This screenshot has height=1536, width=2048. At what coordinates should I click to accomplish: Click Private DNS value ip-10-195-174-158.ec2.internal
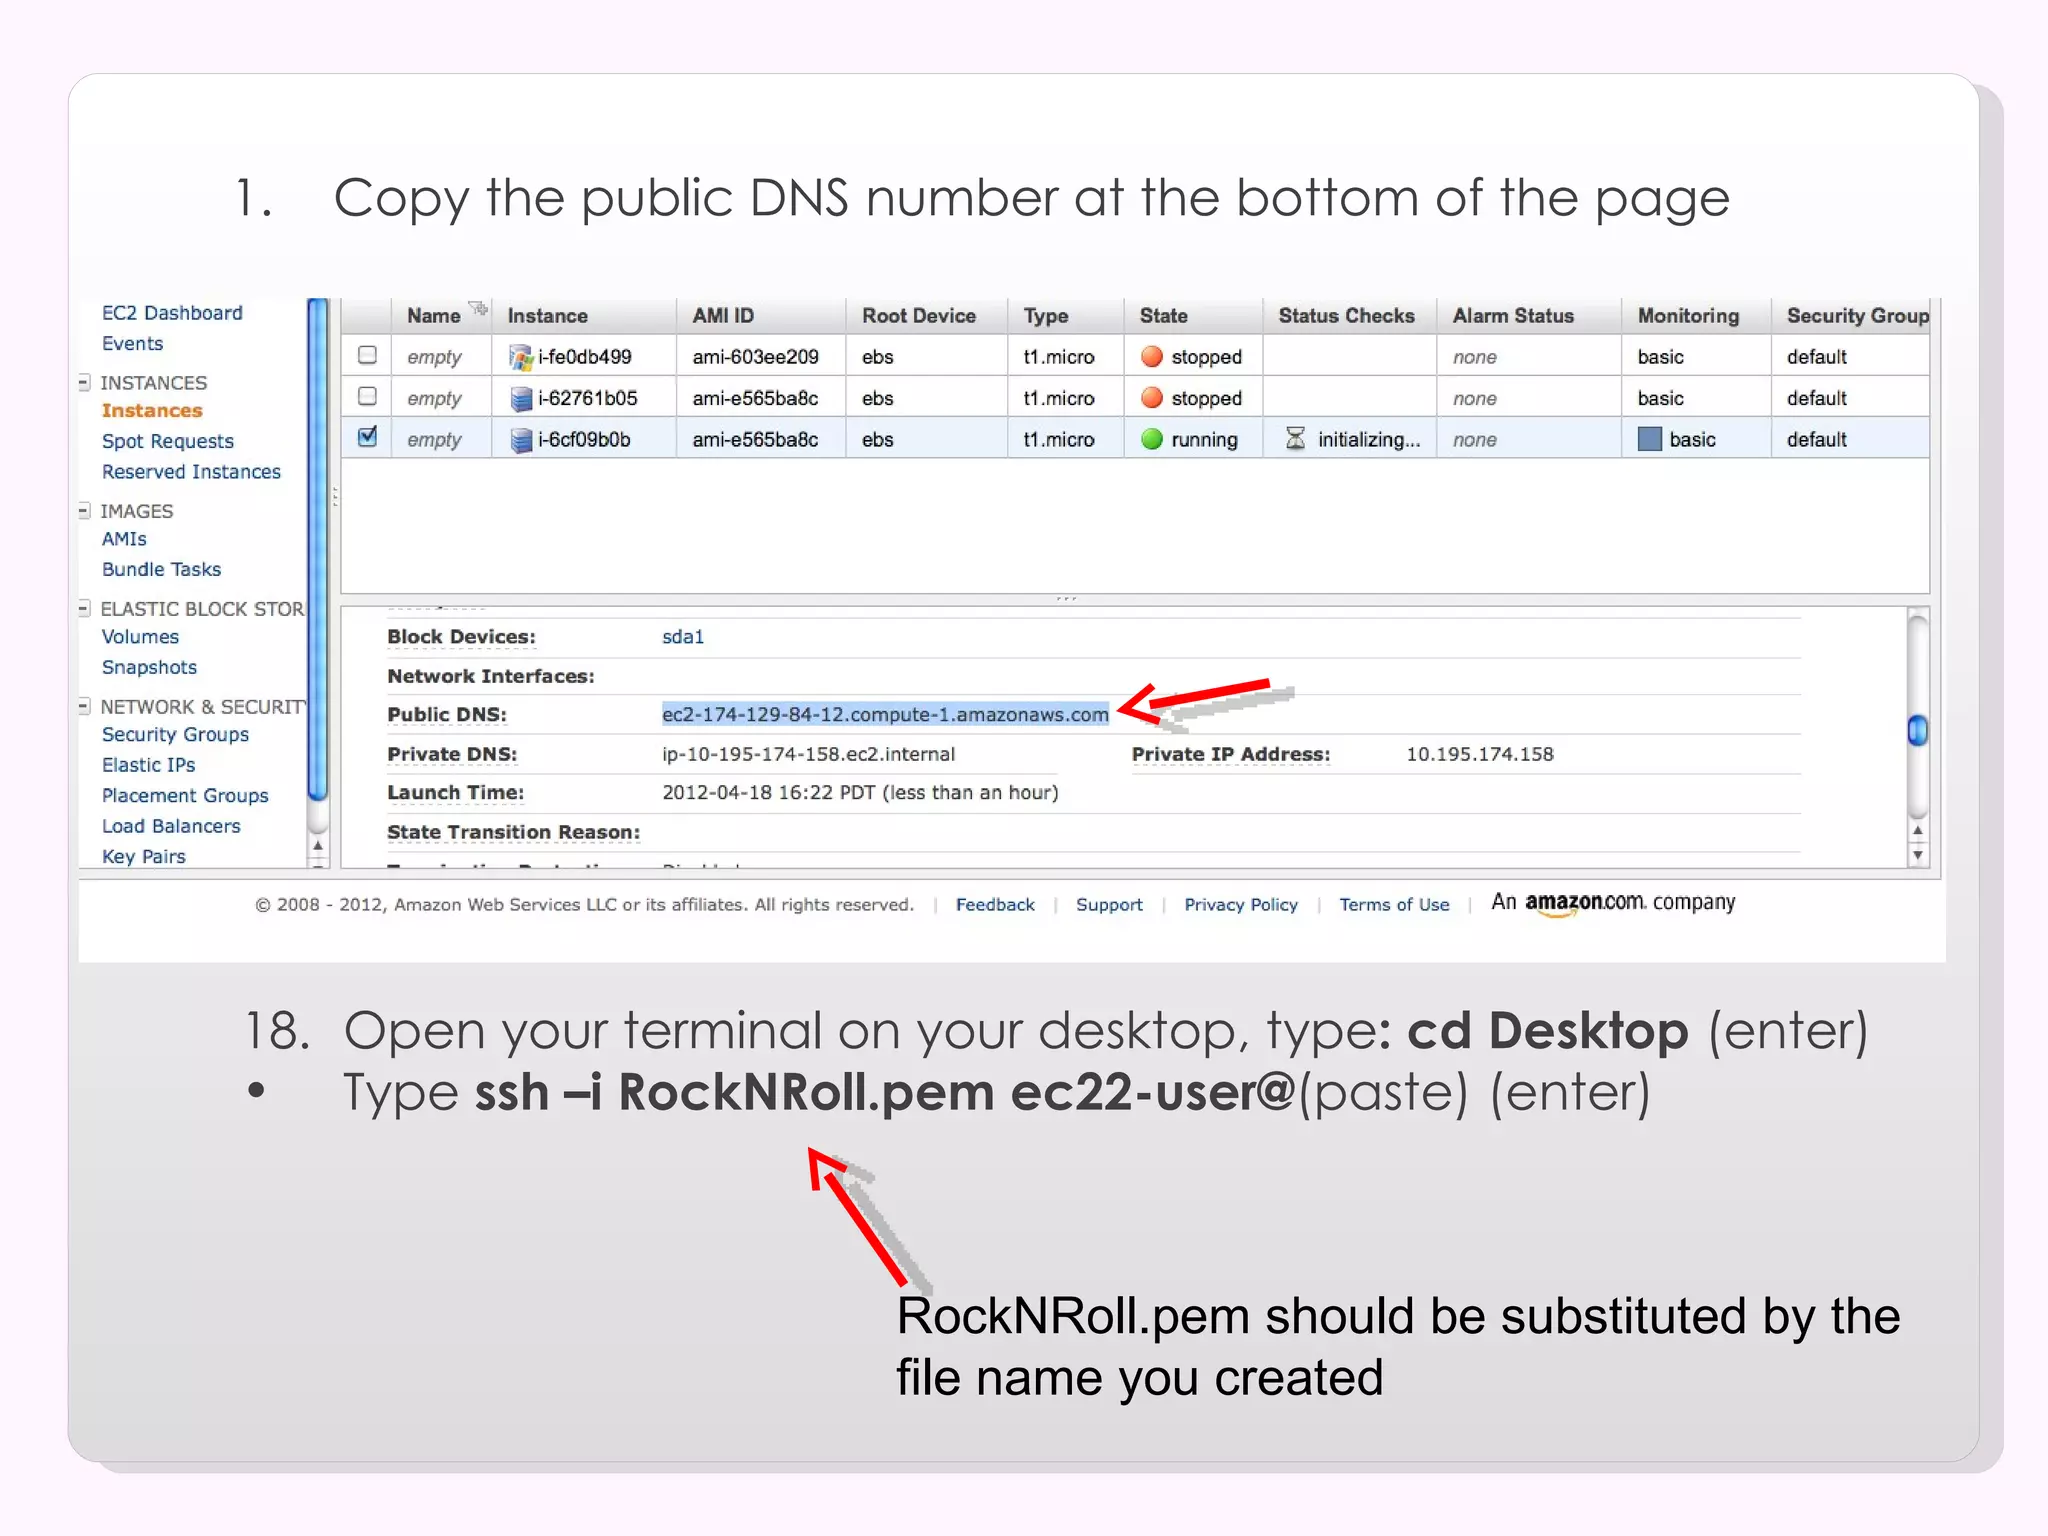pyautogui.click(x=808, y=754)
